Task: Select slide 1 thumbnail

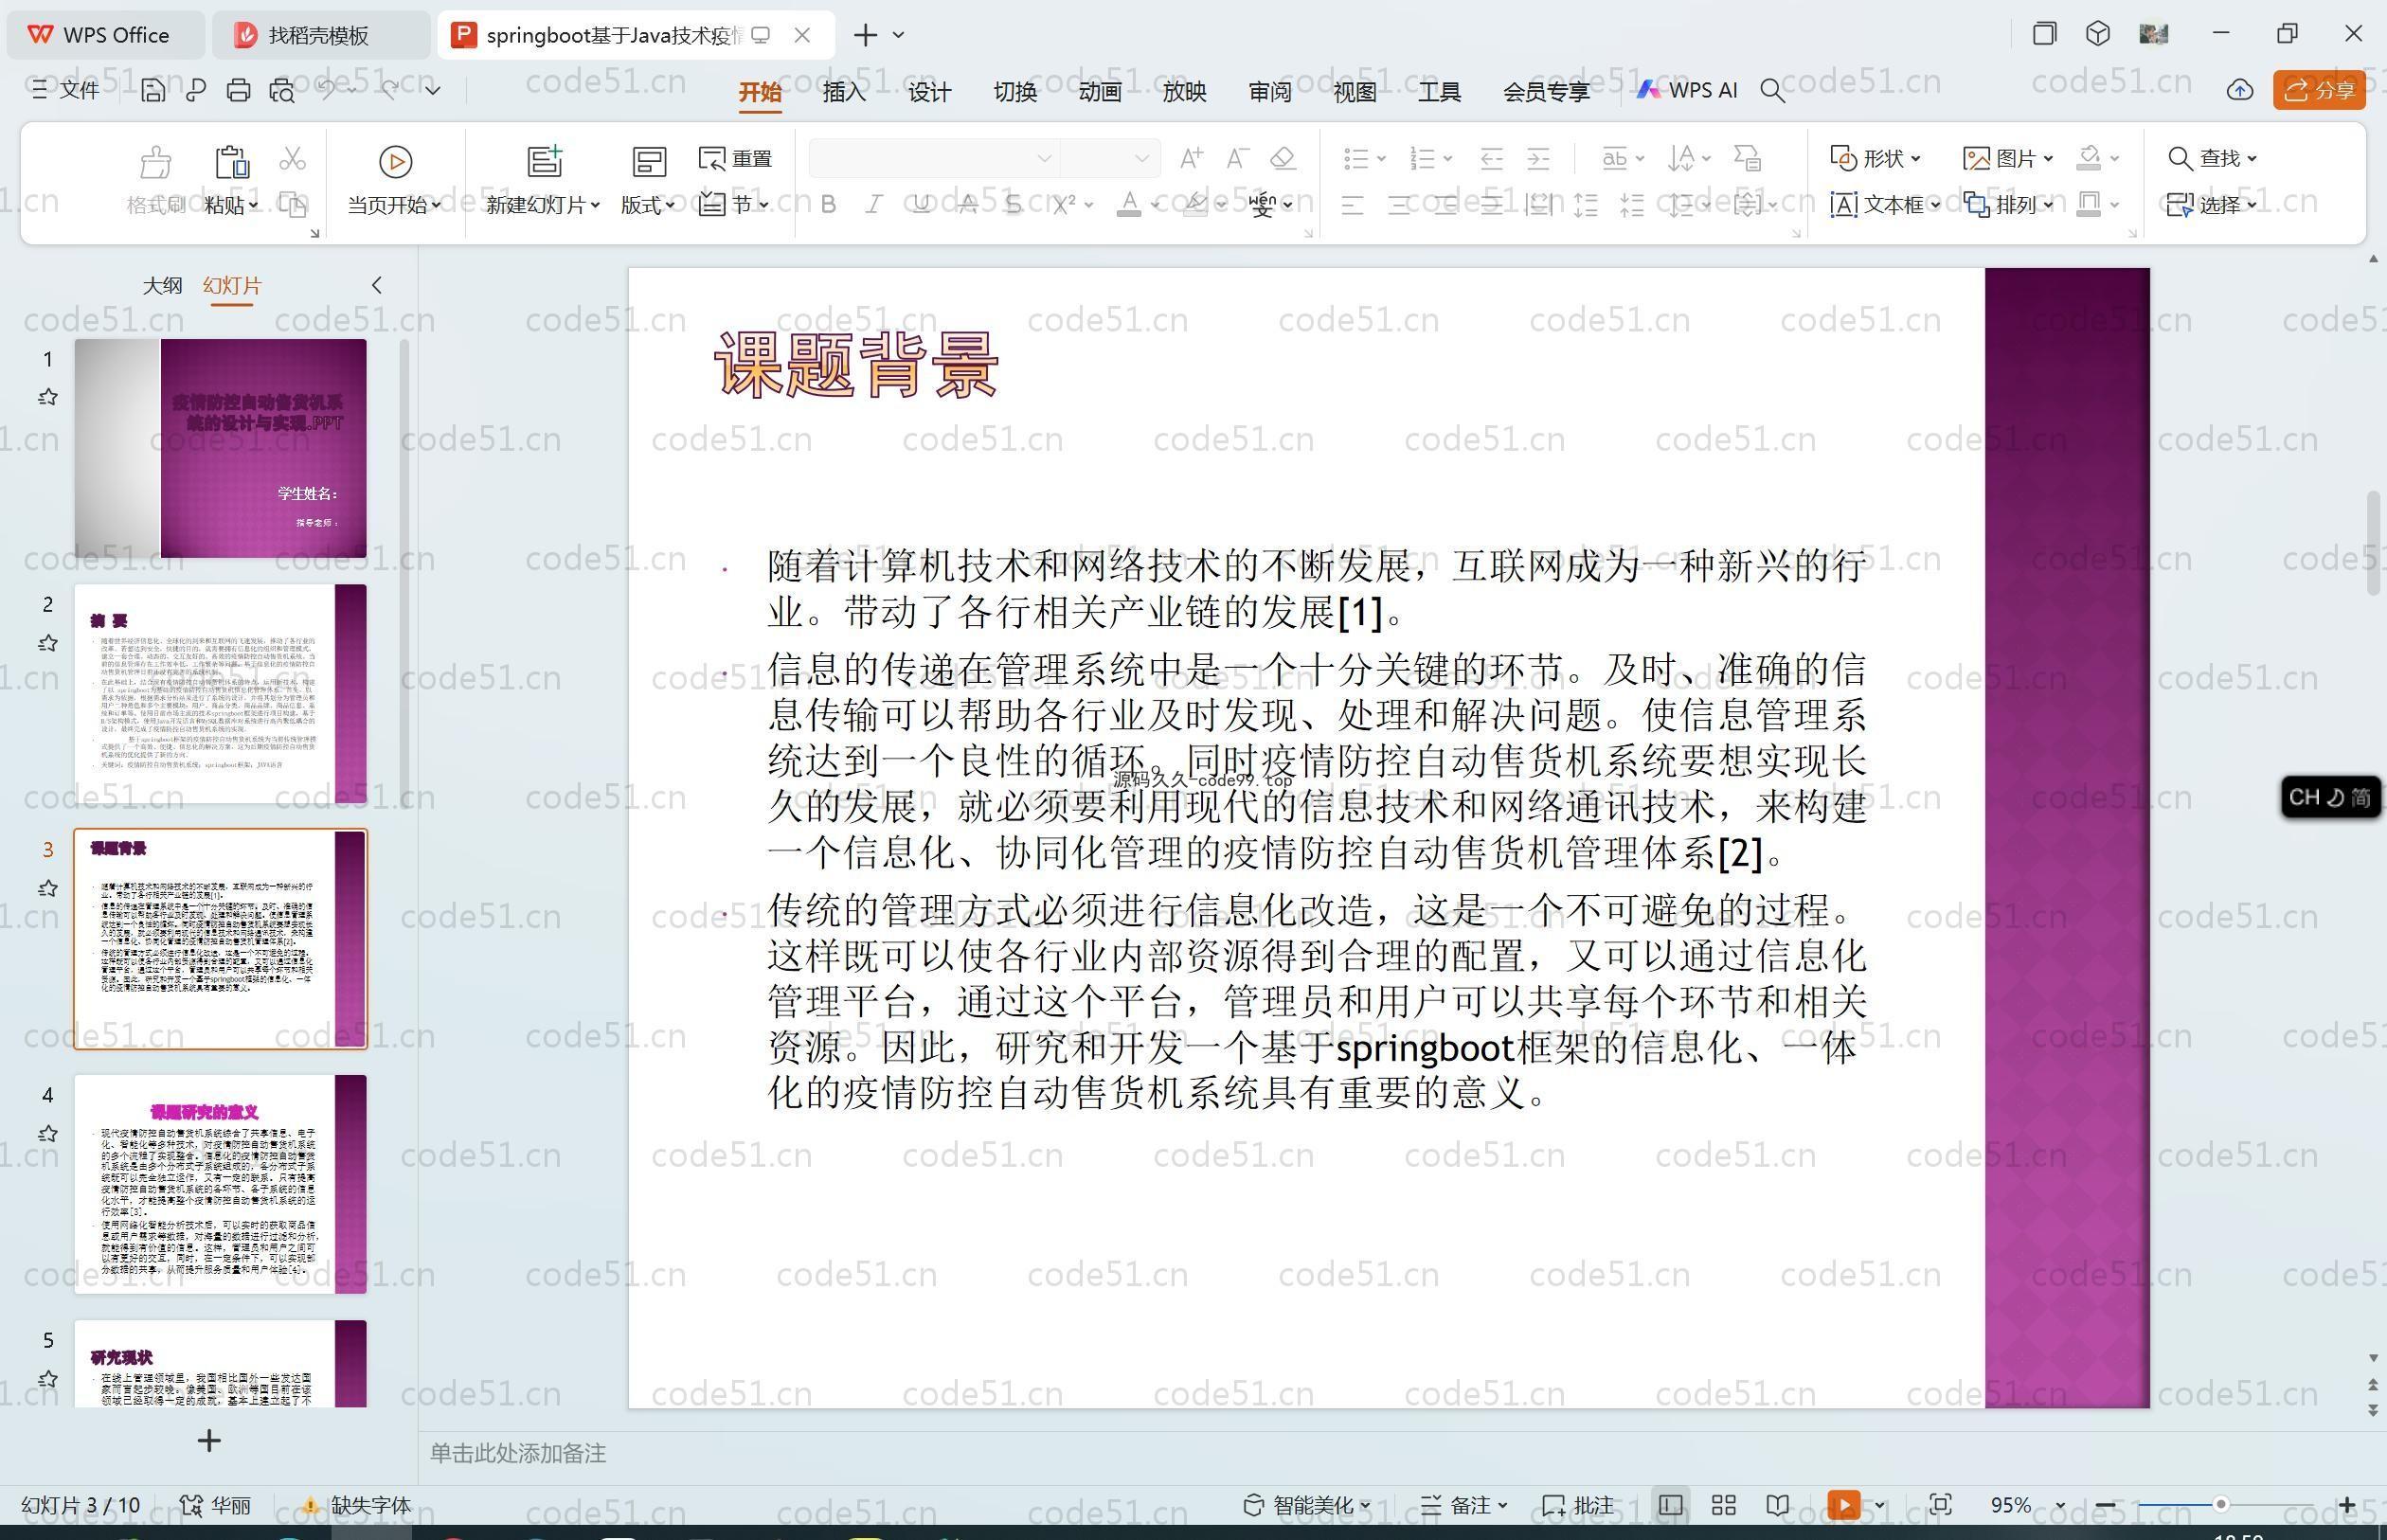Action: pos(220,448)
